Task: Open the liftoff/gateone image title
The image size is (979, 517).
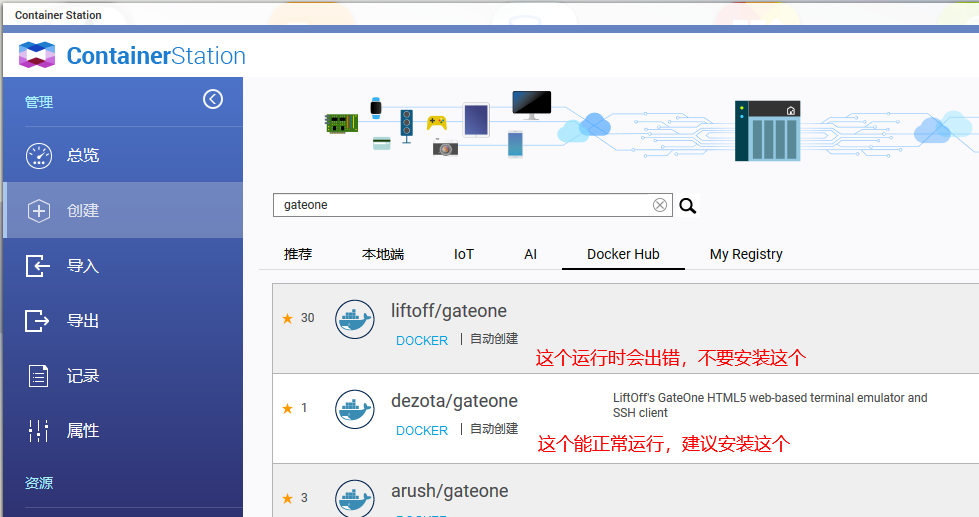Action: pyautogui.click(x=449, y=311)
